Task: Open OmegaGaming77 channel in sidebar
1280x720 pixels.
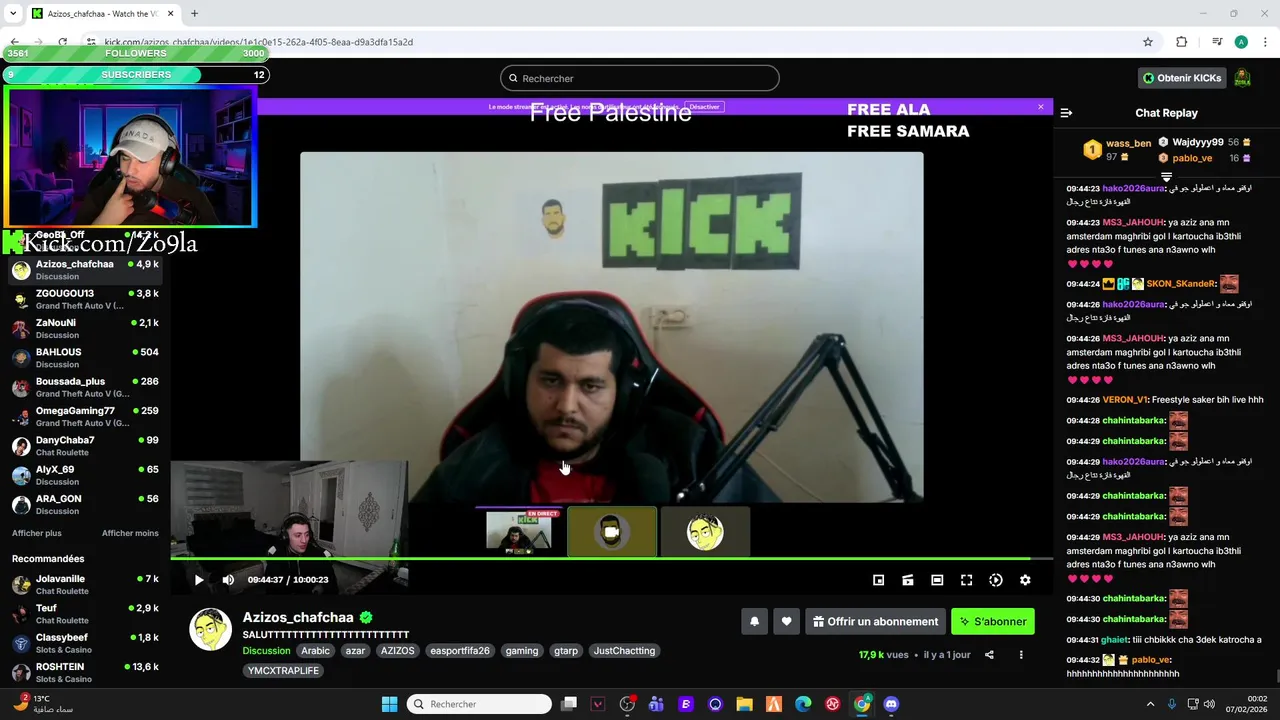Action: coord(85,417)
